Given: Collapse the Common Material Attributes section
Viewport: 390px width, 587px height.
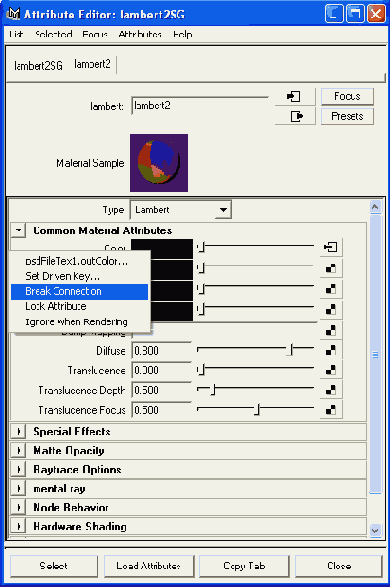Looking at the screenshot, I should coord(18,230).
